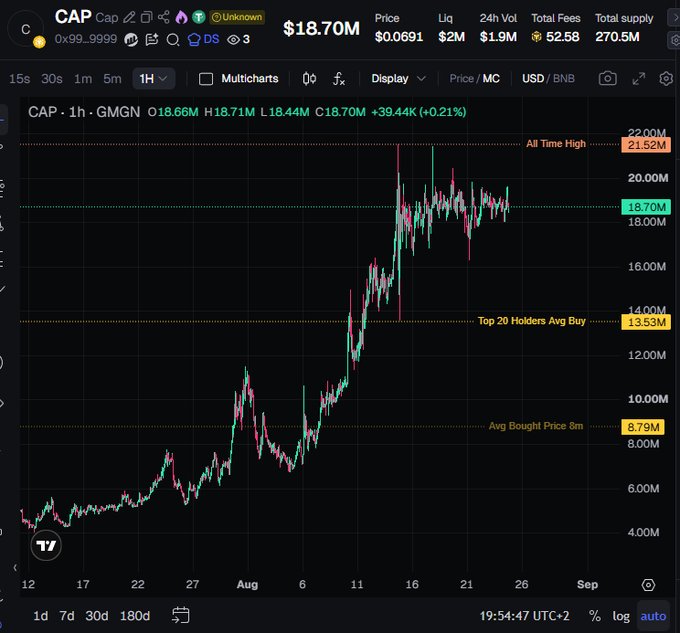Click the 8.79M yellow price tag
Image resolution: width=680 pixels, height=633 pixels.
click(x=643, y=427)
